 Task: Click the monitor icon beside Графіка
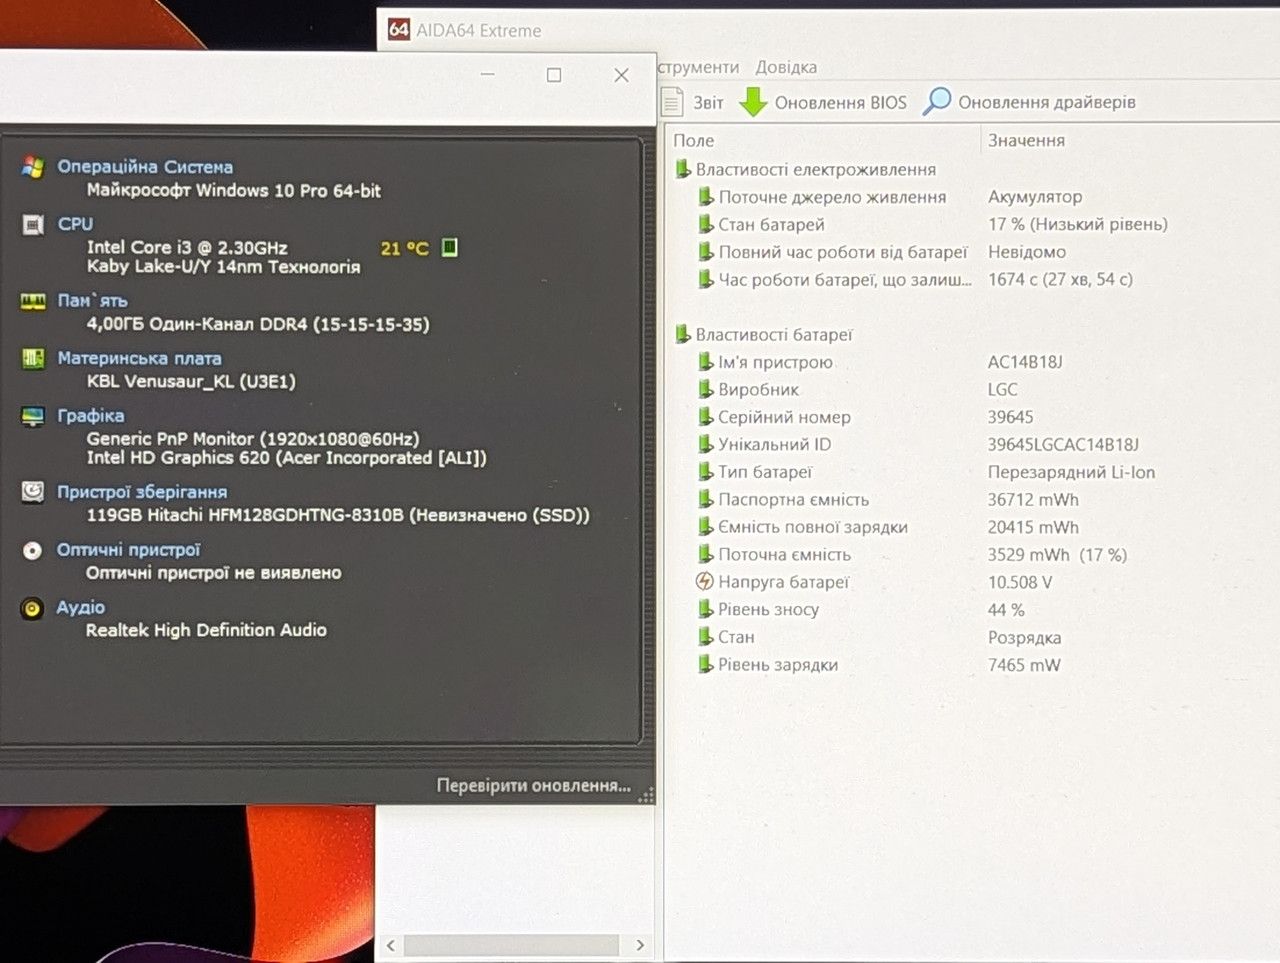pyautogui.click(x=33, y=416)
